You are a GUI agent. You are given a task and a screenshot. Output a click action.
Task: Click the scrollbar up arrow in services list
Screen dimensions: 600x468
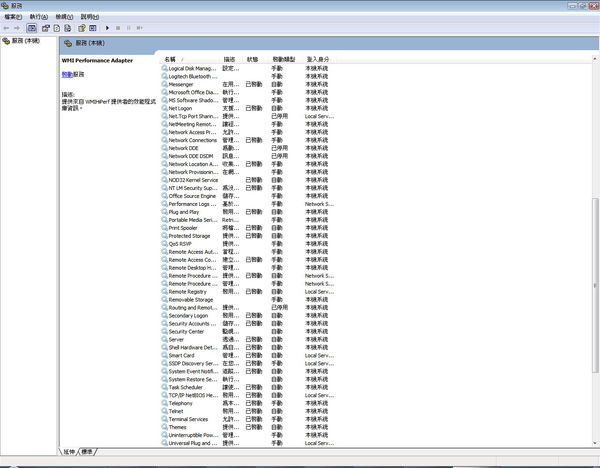pyautogui.click(x=595, y=59)
